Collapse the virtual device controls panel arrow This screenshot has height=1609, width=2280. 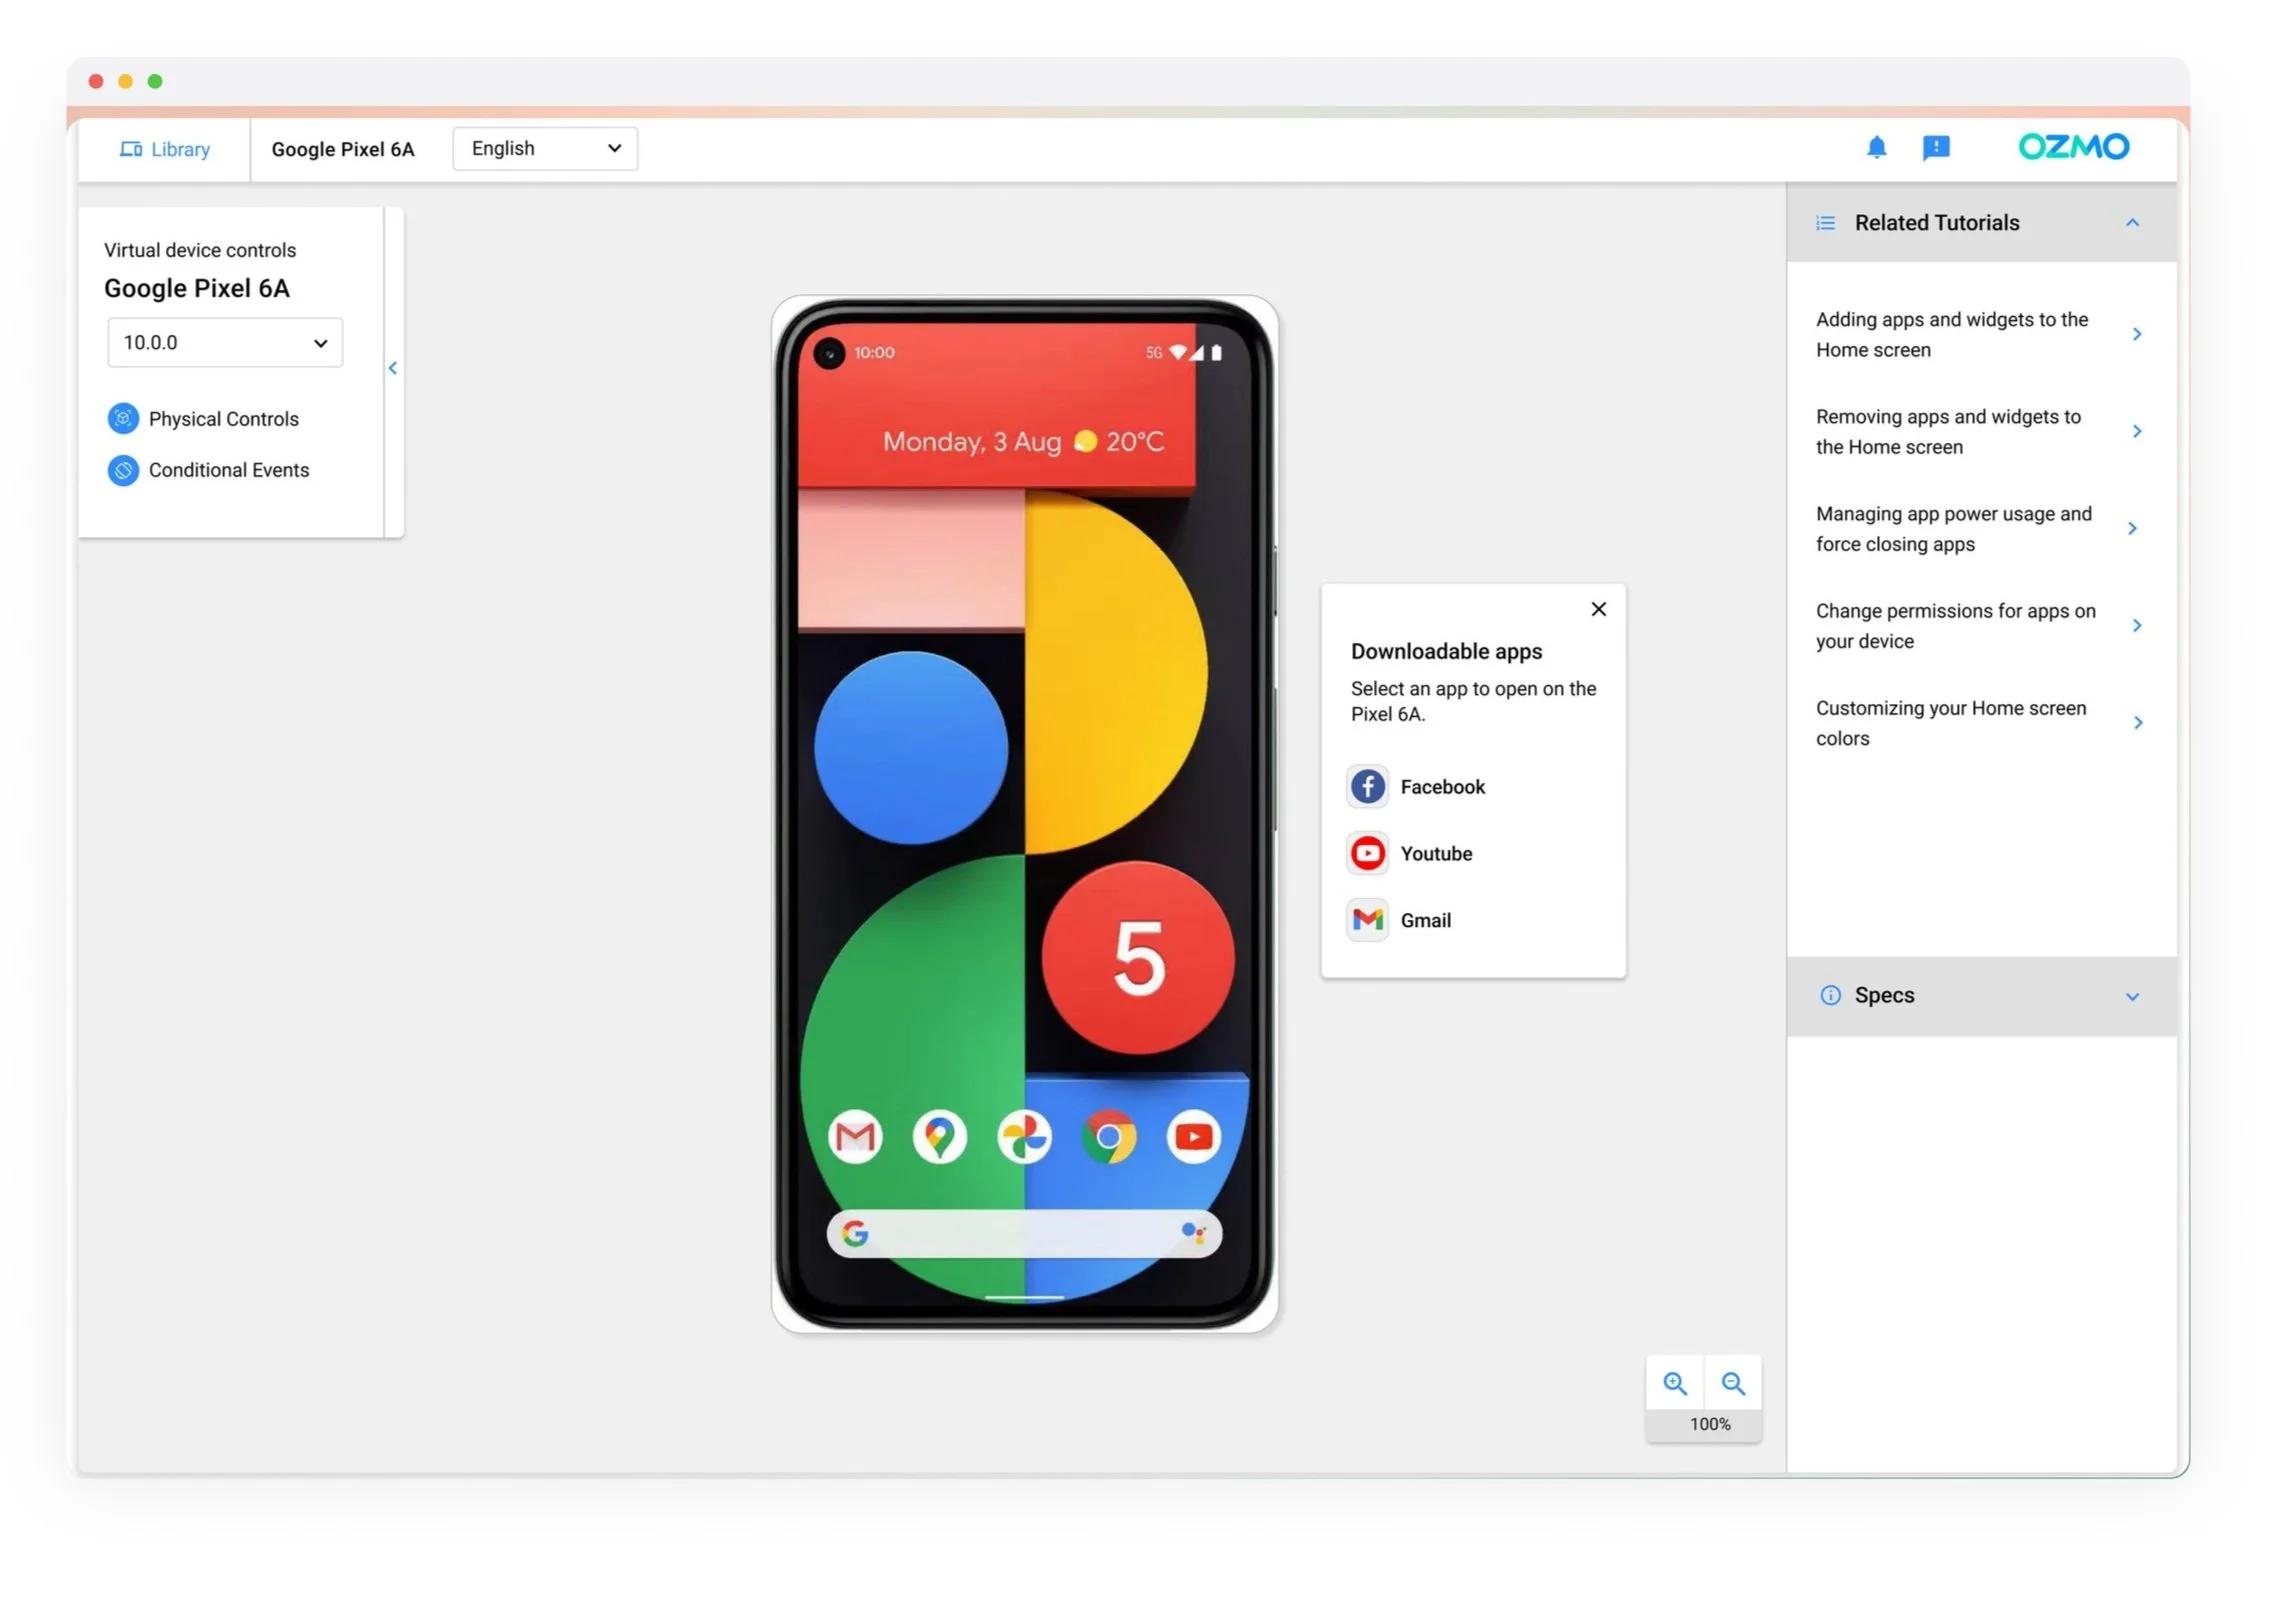(x=393, y=368)
